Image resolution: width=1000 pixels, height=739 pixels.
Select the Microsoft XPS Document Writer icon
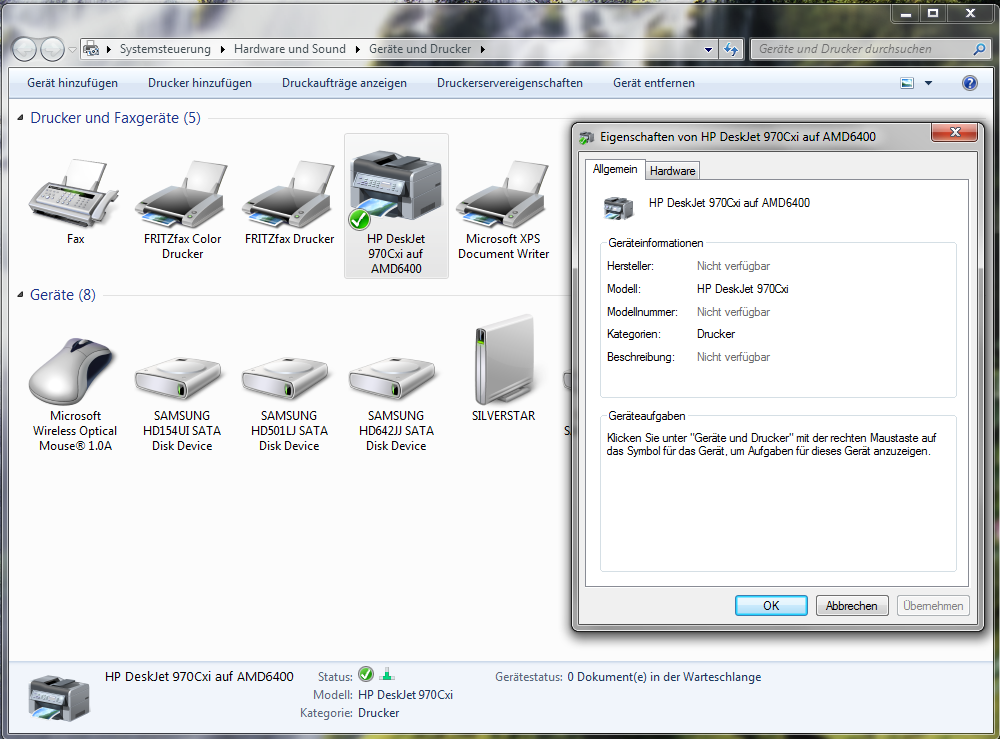pyautogui.click(x=503, y=194)
